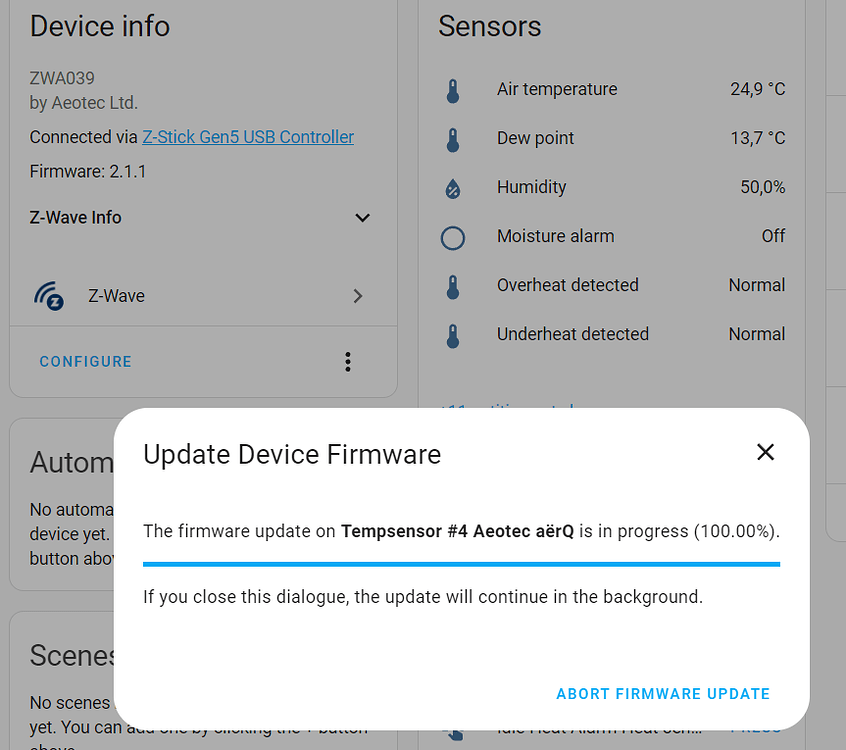The height and width of the screenshot is (750, 846).
Task: Click the Moisture alarm circle icon
Action: 453,237
